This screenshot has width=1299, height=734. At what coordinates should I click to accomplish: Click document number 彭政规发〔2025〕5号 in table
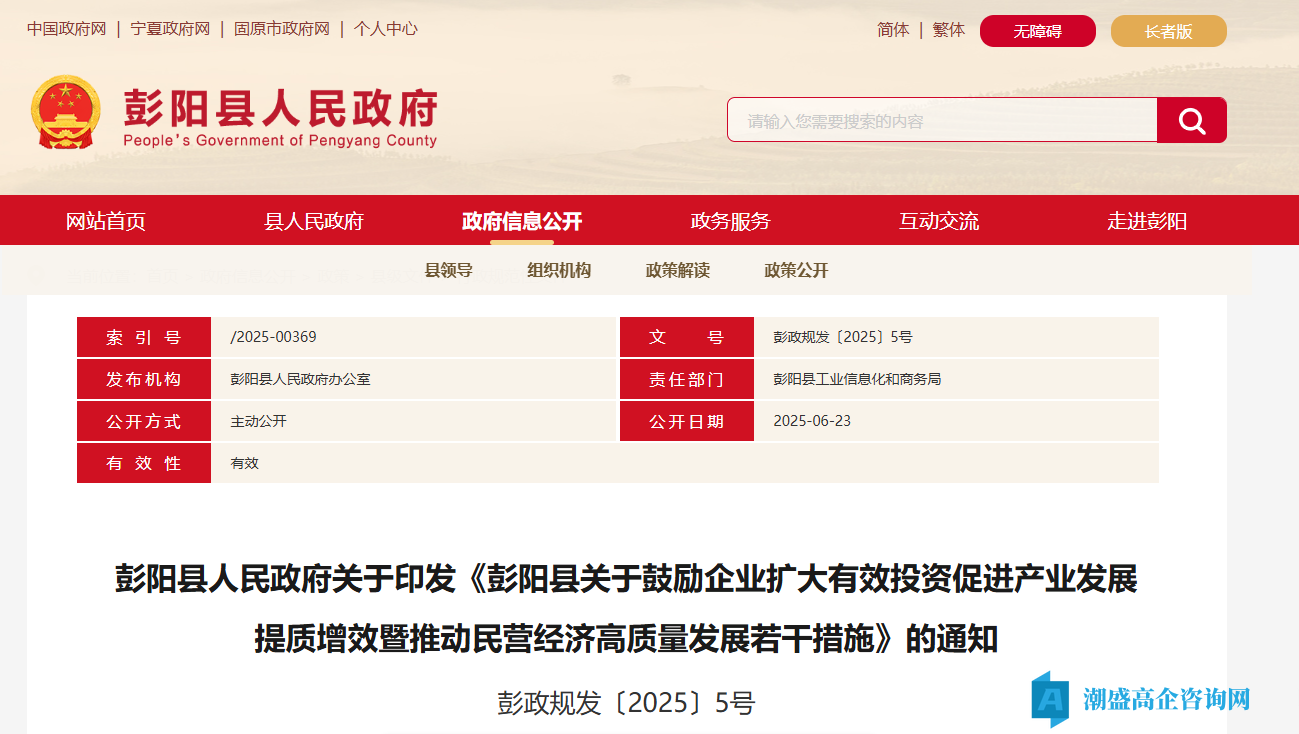click(843, 337)
